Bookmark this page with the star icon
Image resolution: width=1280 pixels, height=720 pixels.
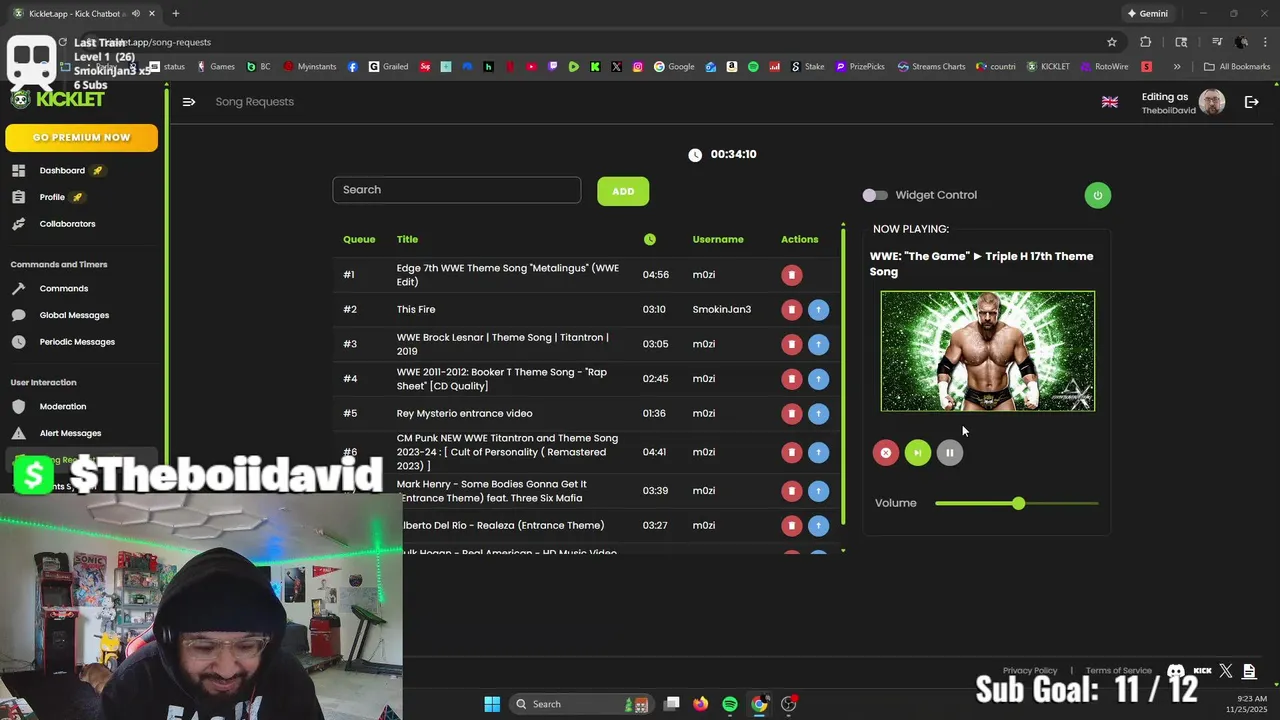coord(1112,42)
